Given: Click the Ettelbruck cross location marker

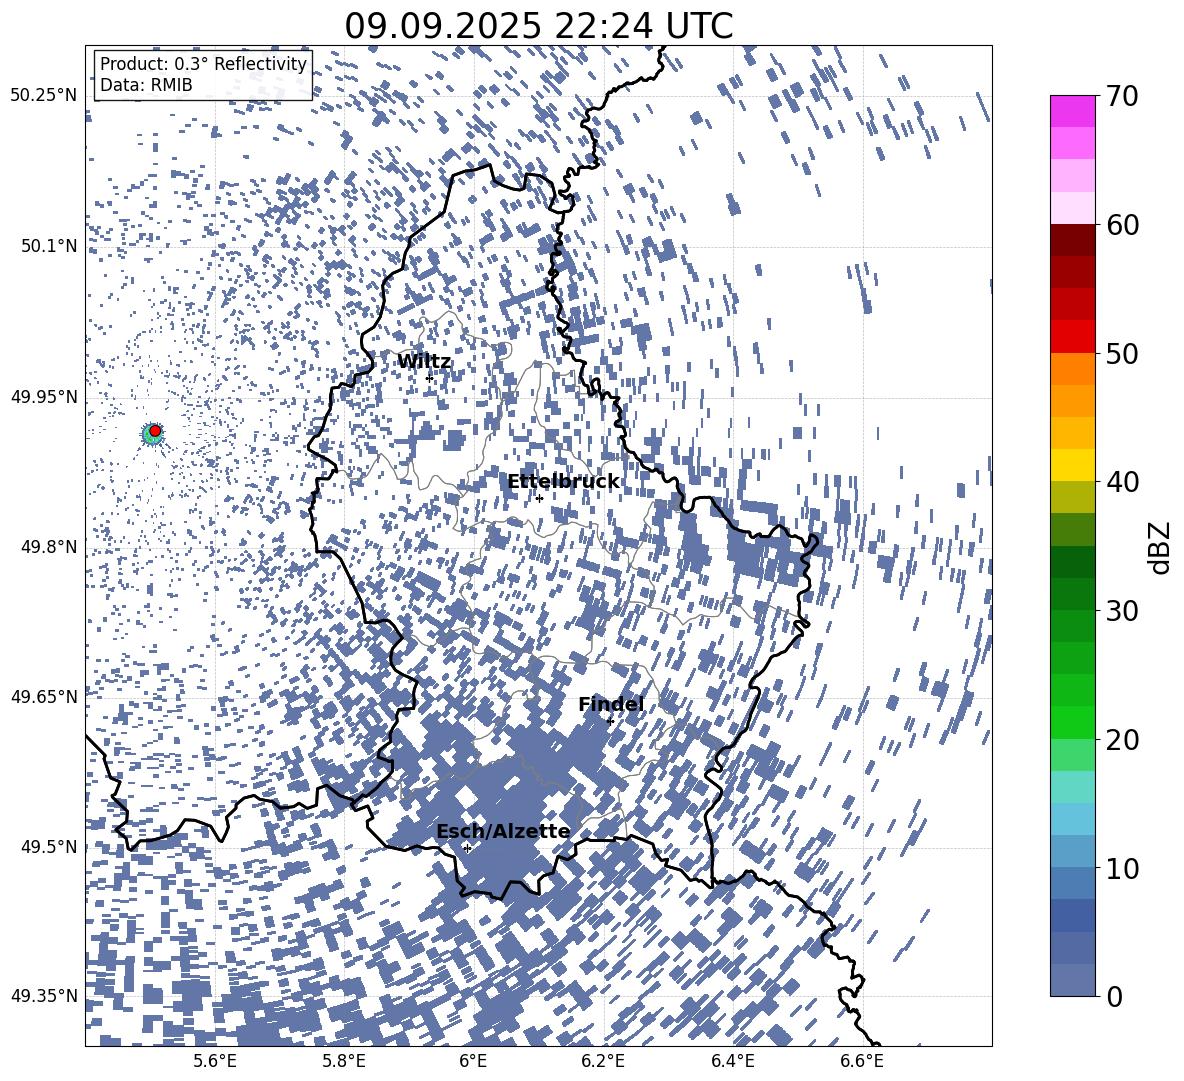Looking at the screenshot, I should (539, 498).
